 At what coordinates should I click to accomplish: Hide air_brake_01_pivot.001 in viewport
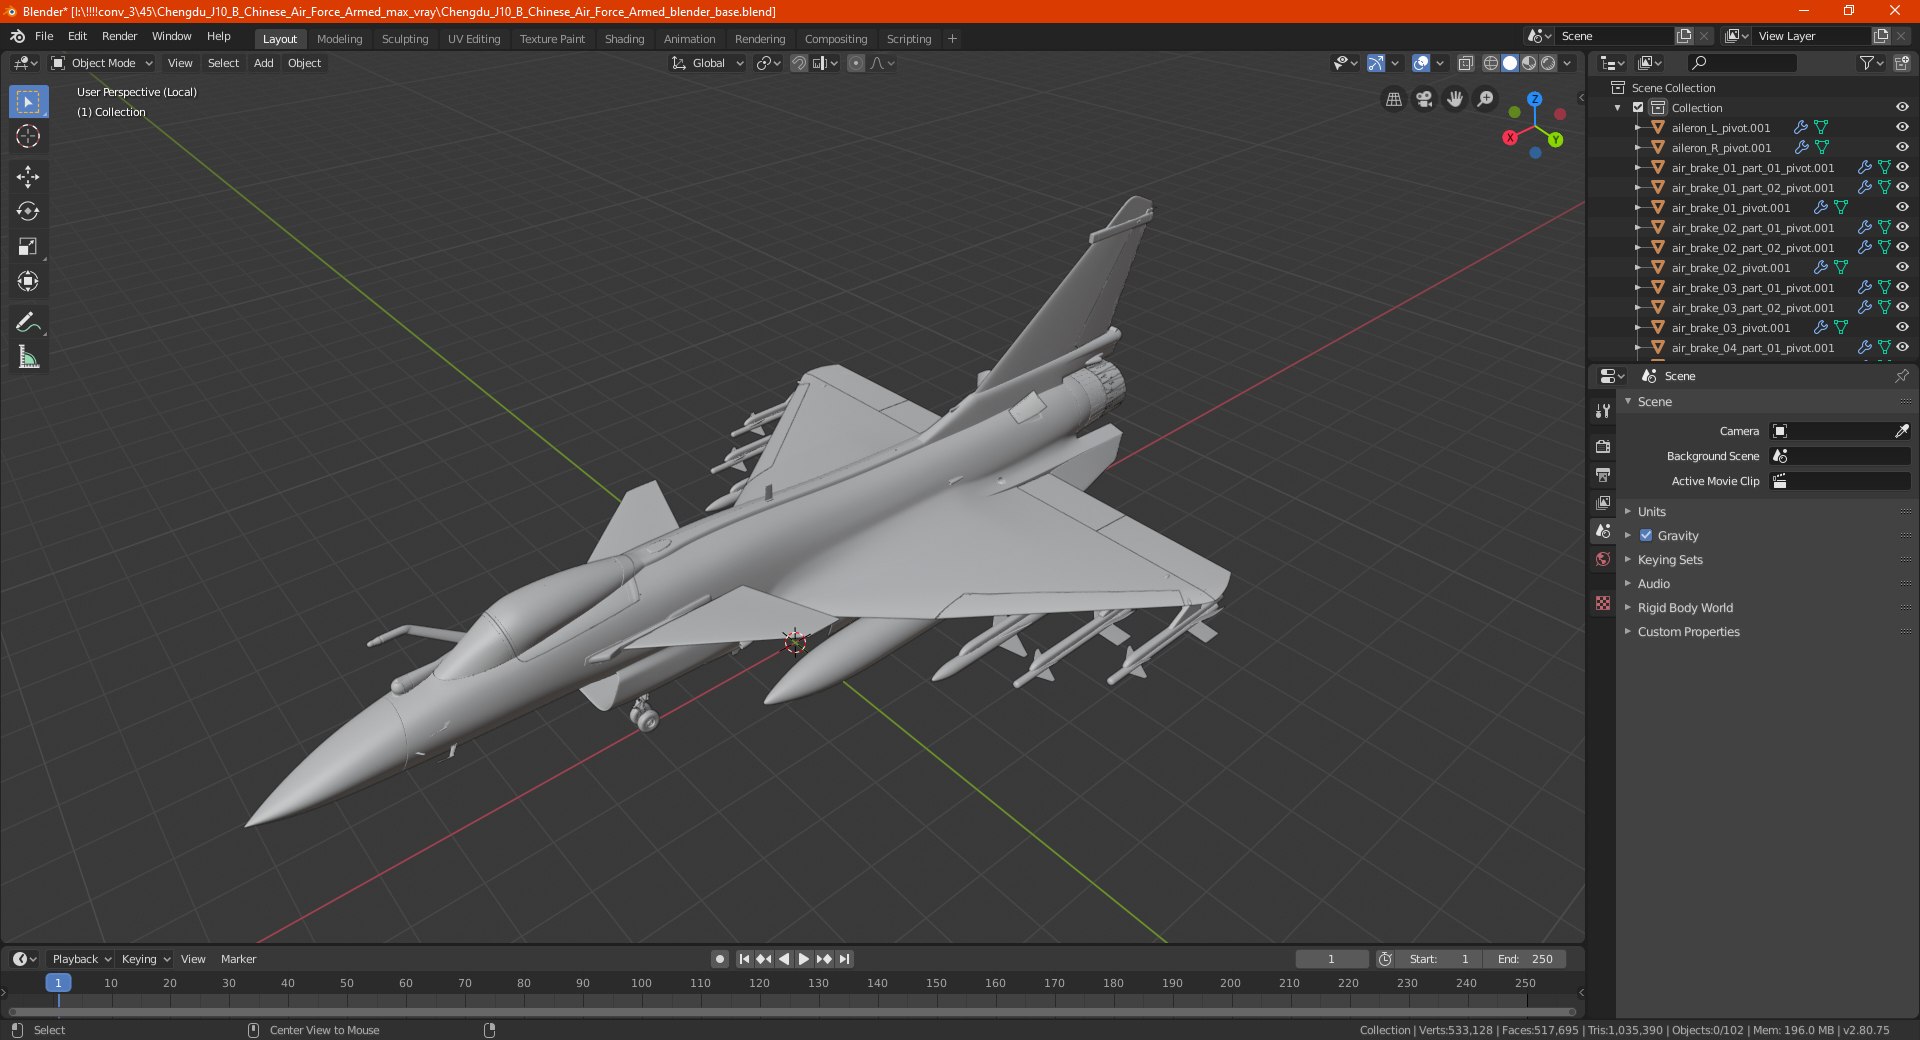pos(1902,207)
